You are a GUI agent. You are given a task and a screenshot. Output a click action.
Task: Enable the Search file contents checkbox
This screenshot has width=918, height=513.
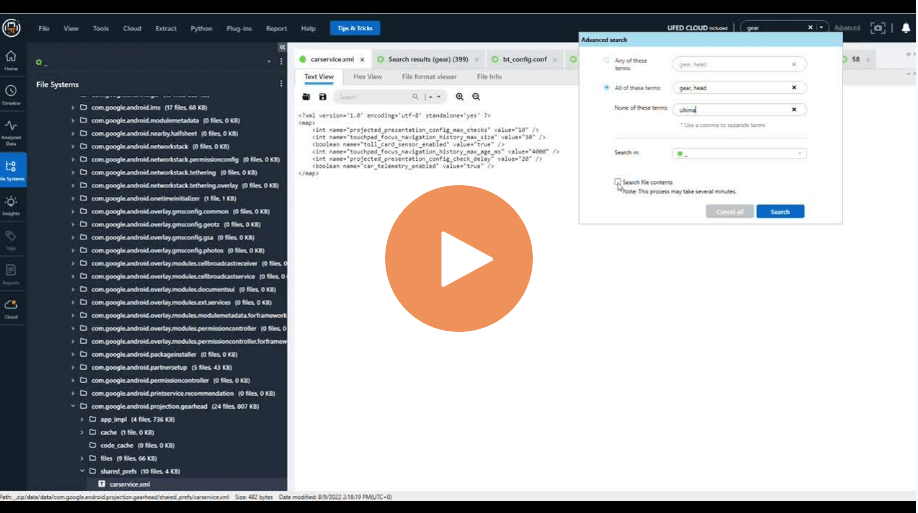pos(618,182)
